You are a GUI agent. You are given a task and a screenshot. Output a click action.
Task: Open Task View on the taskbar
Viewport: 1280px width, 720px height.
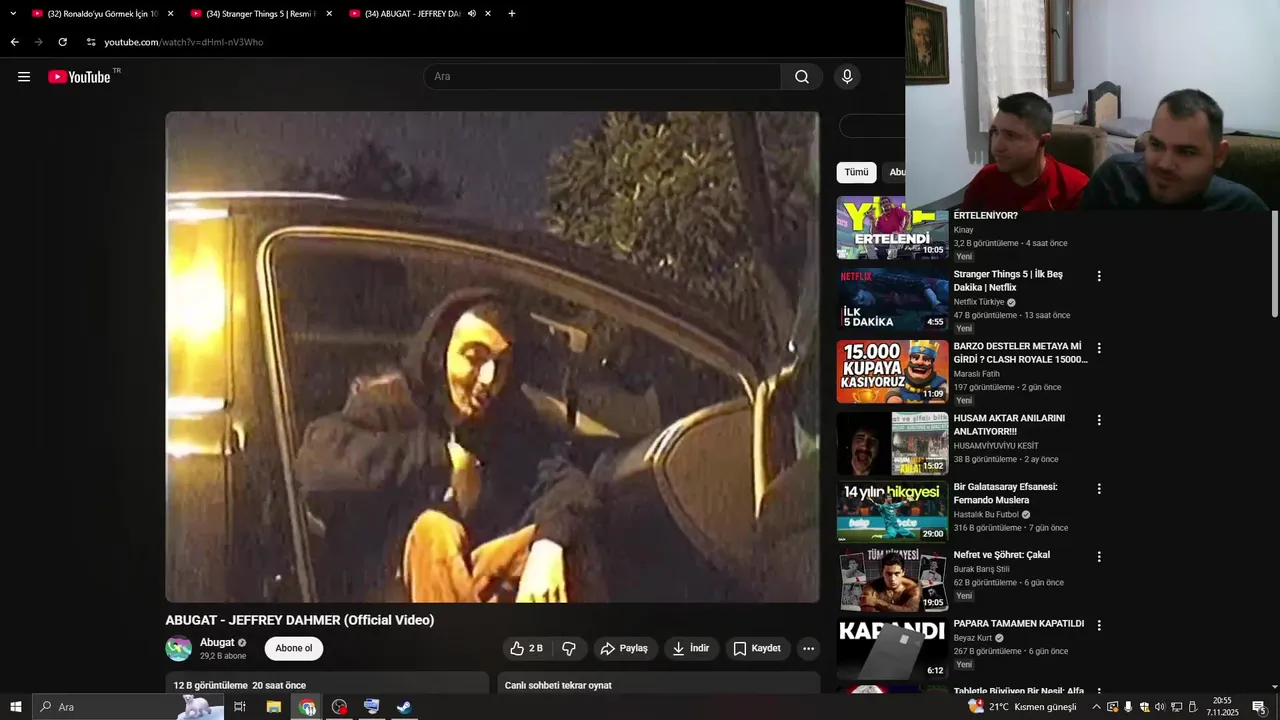[x=240, y=707]
